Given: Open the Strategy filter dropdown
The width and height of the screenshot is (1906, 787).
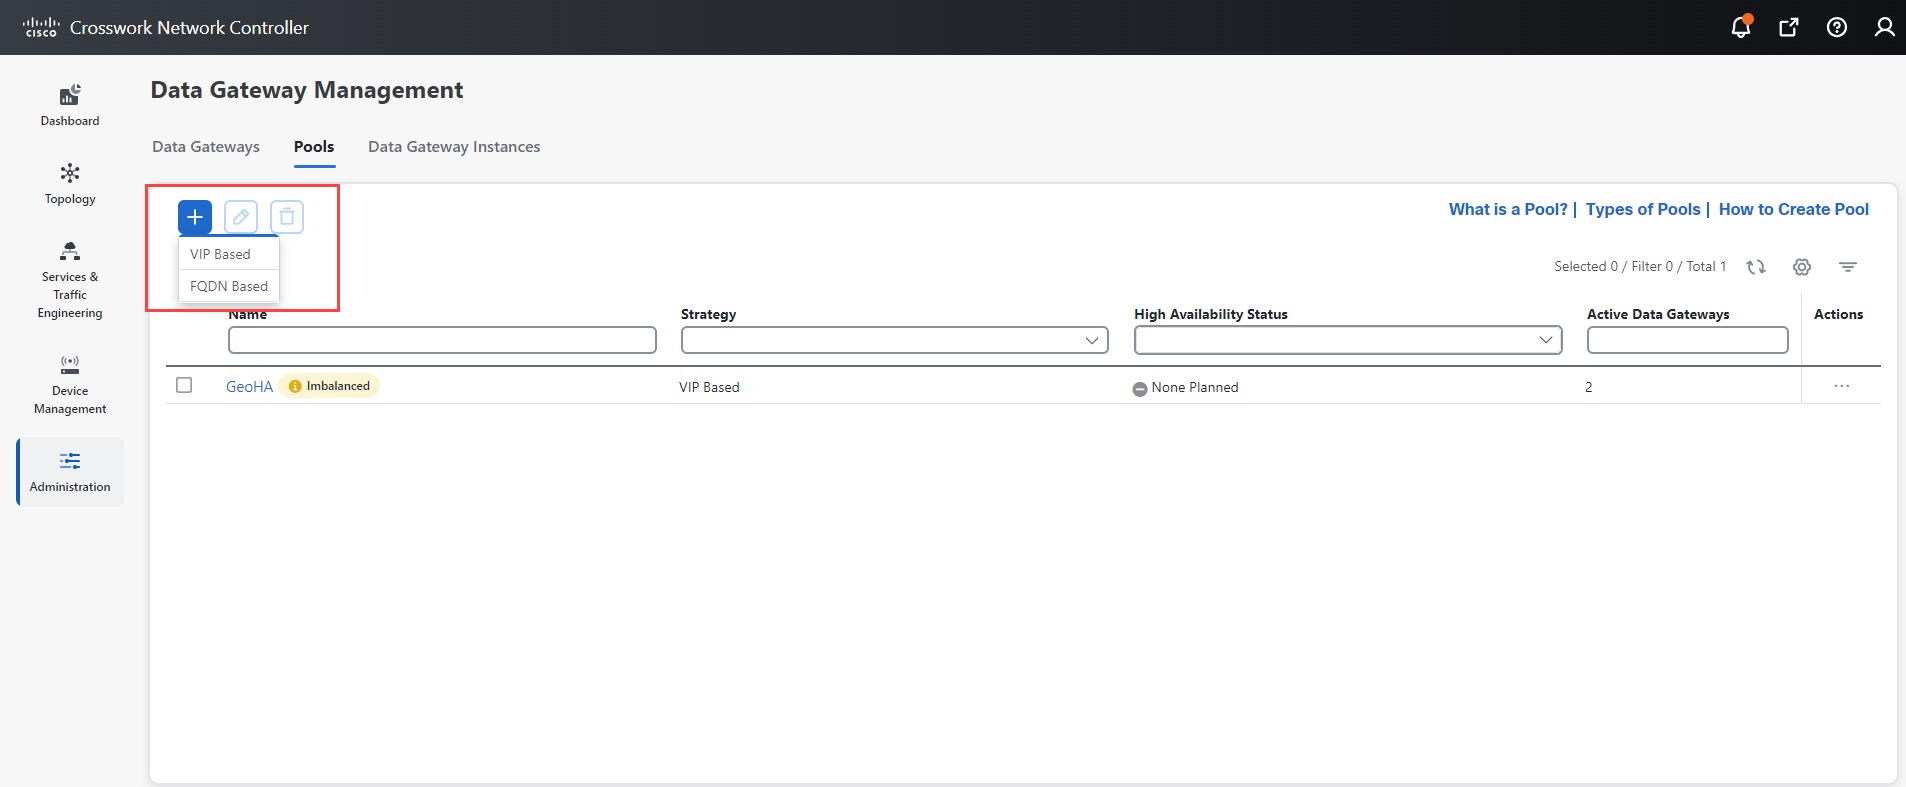Looking at the screenshot, I should click(x=895, y=340).
